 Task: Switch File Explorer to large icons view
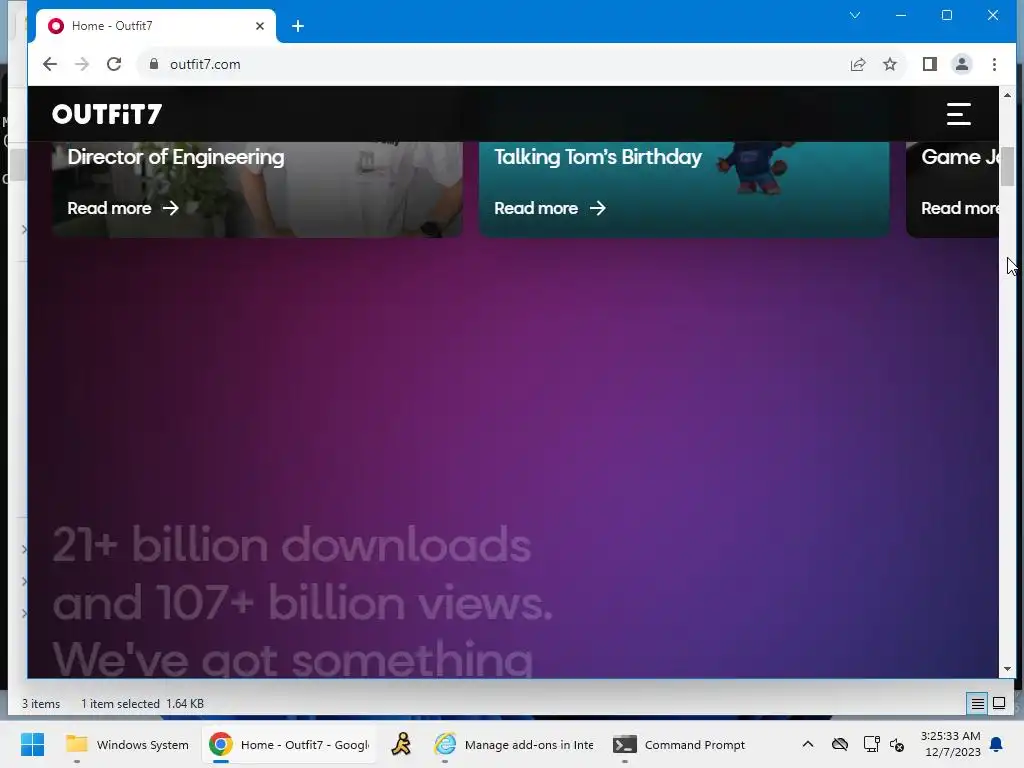[999, 703]
